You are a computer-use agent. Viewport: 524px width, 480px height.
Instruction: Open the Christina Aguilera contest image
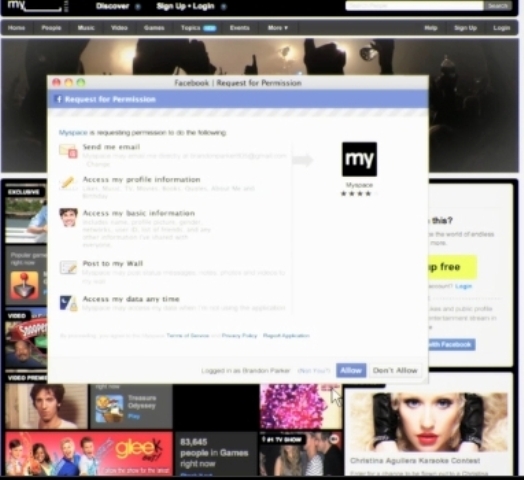click(x=428, y=423)
